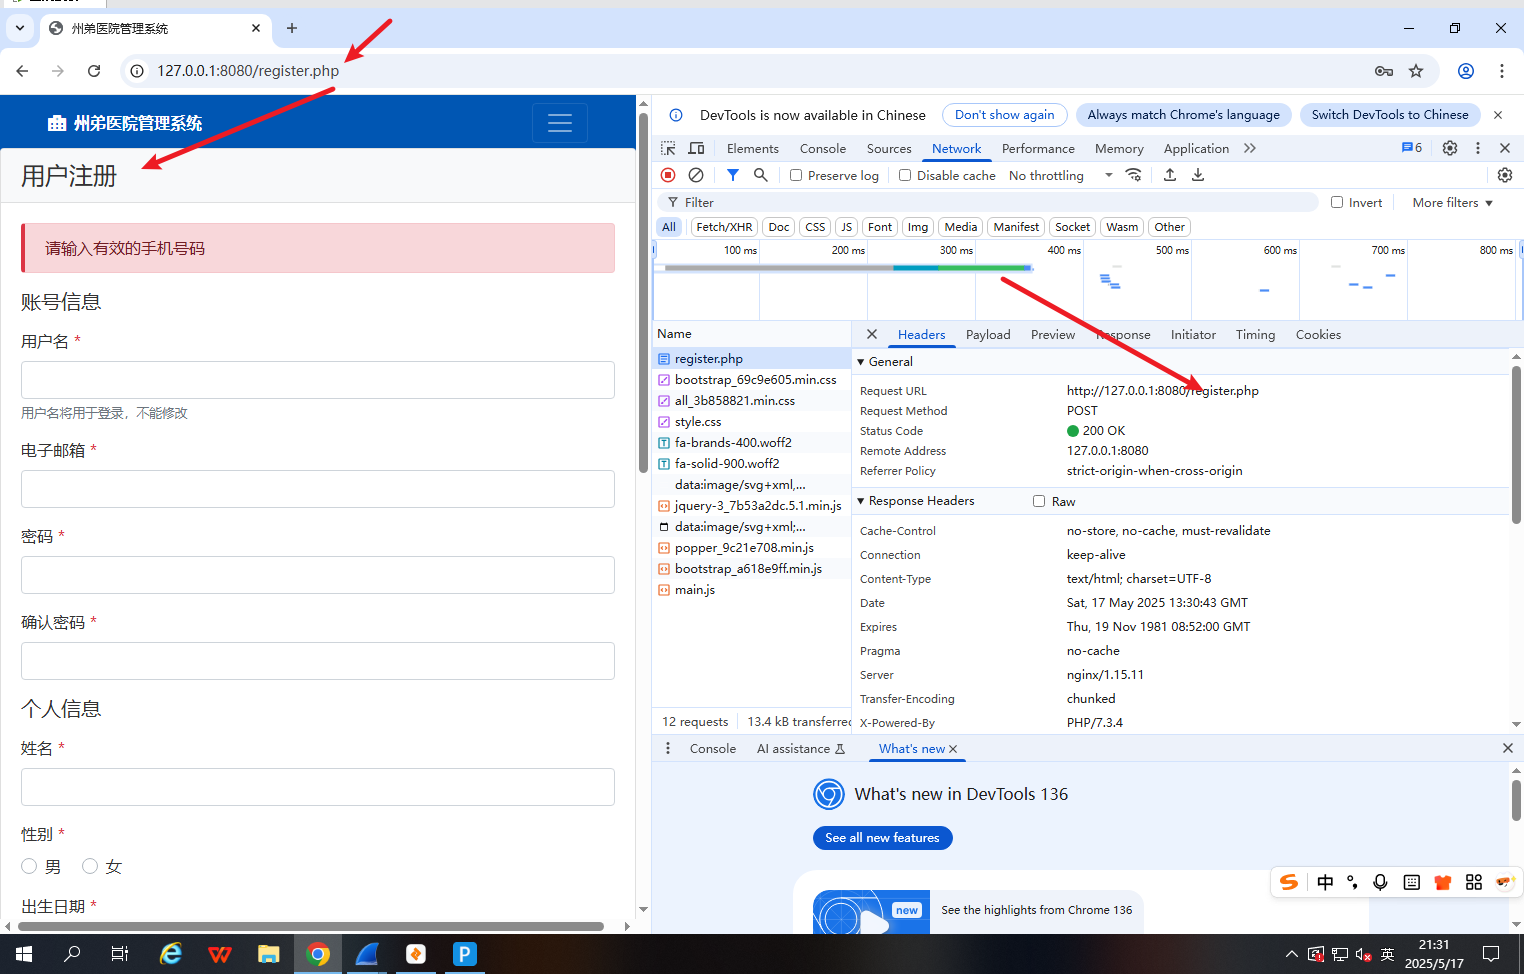Open the No throttling dropdown
1524x974 pixels.
[1061, 175]
